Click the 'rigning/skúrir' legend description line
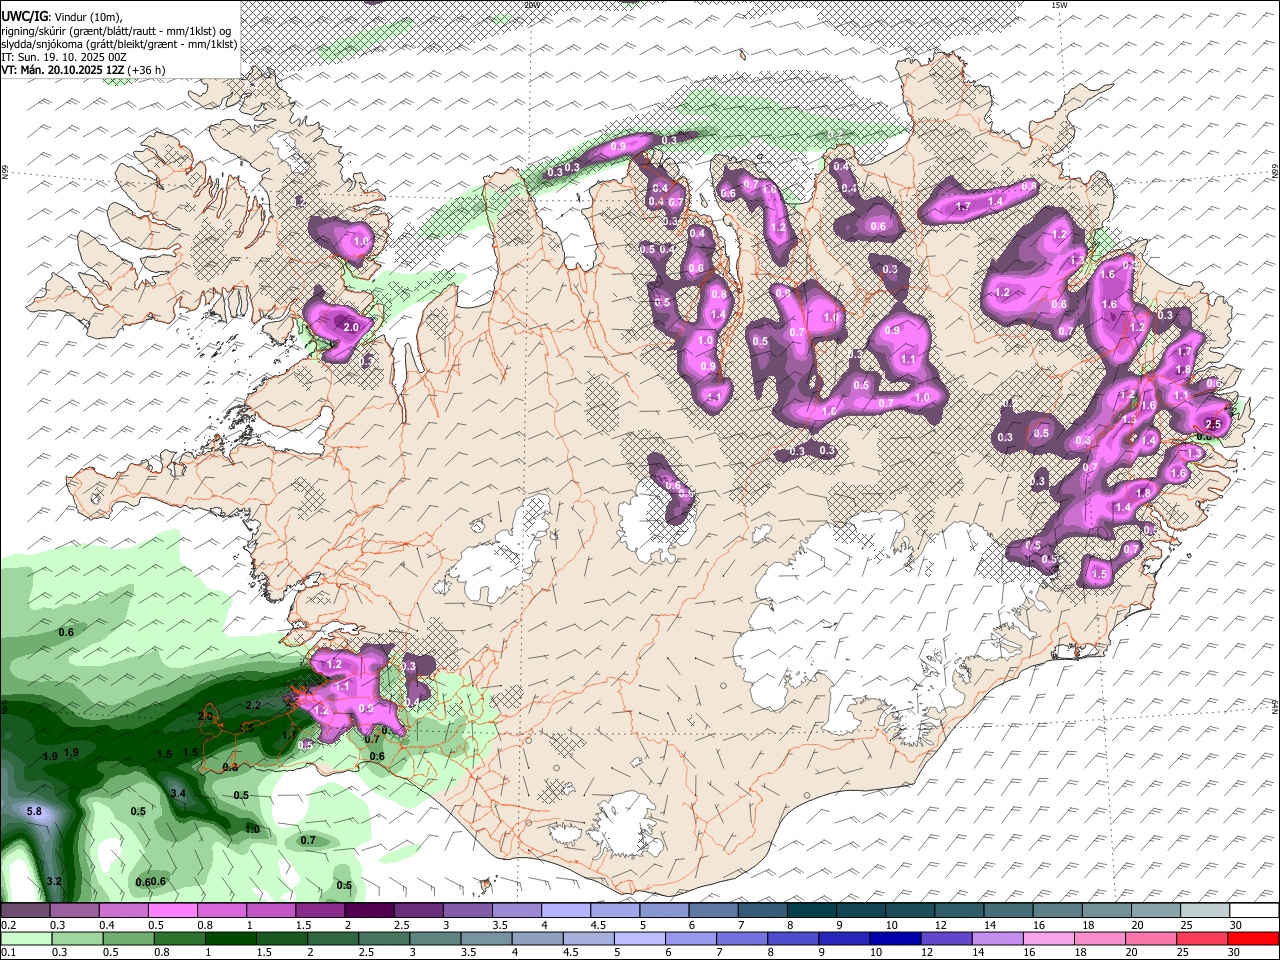 (117, 31)
